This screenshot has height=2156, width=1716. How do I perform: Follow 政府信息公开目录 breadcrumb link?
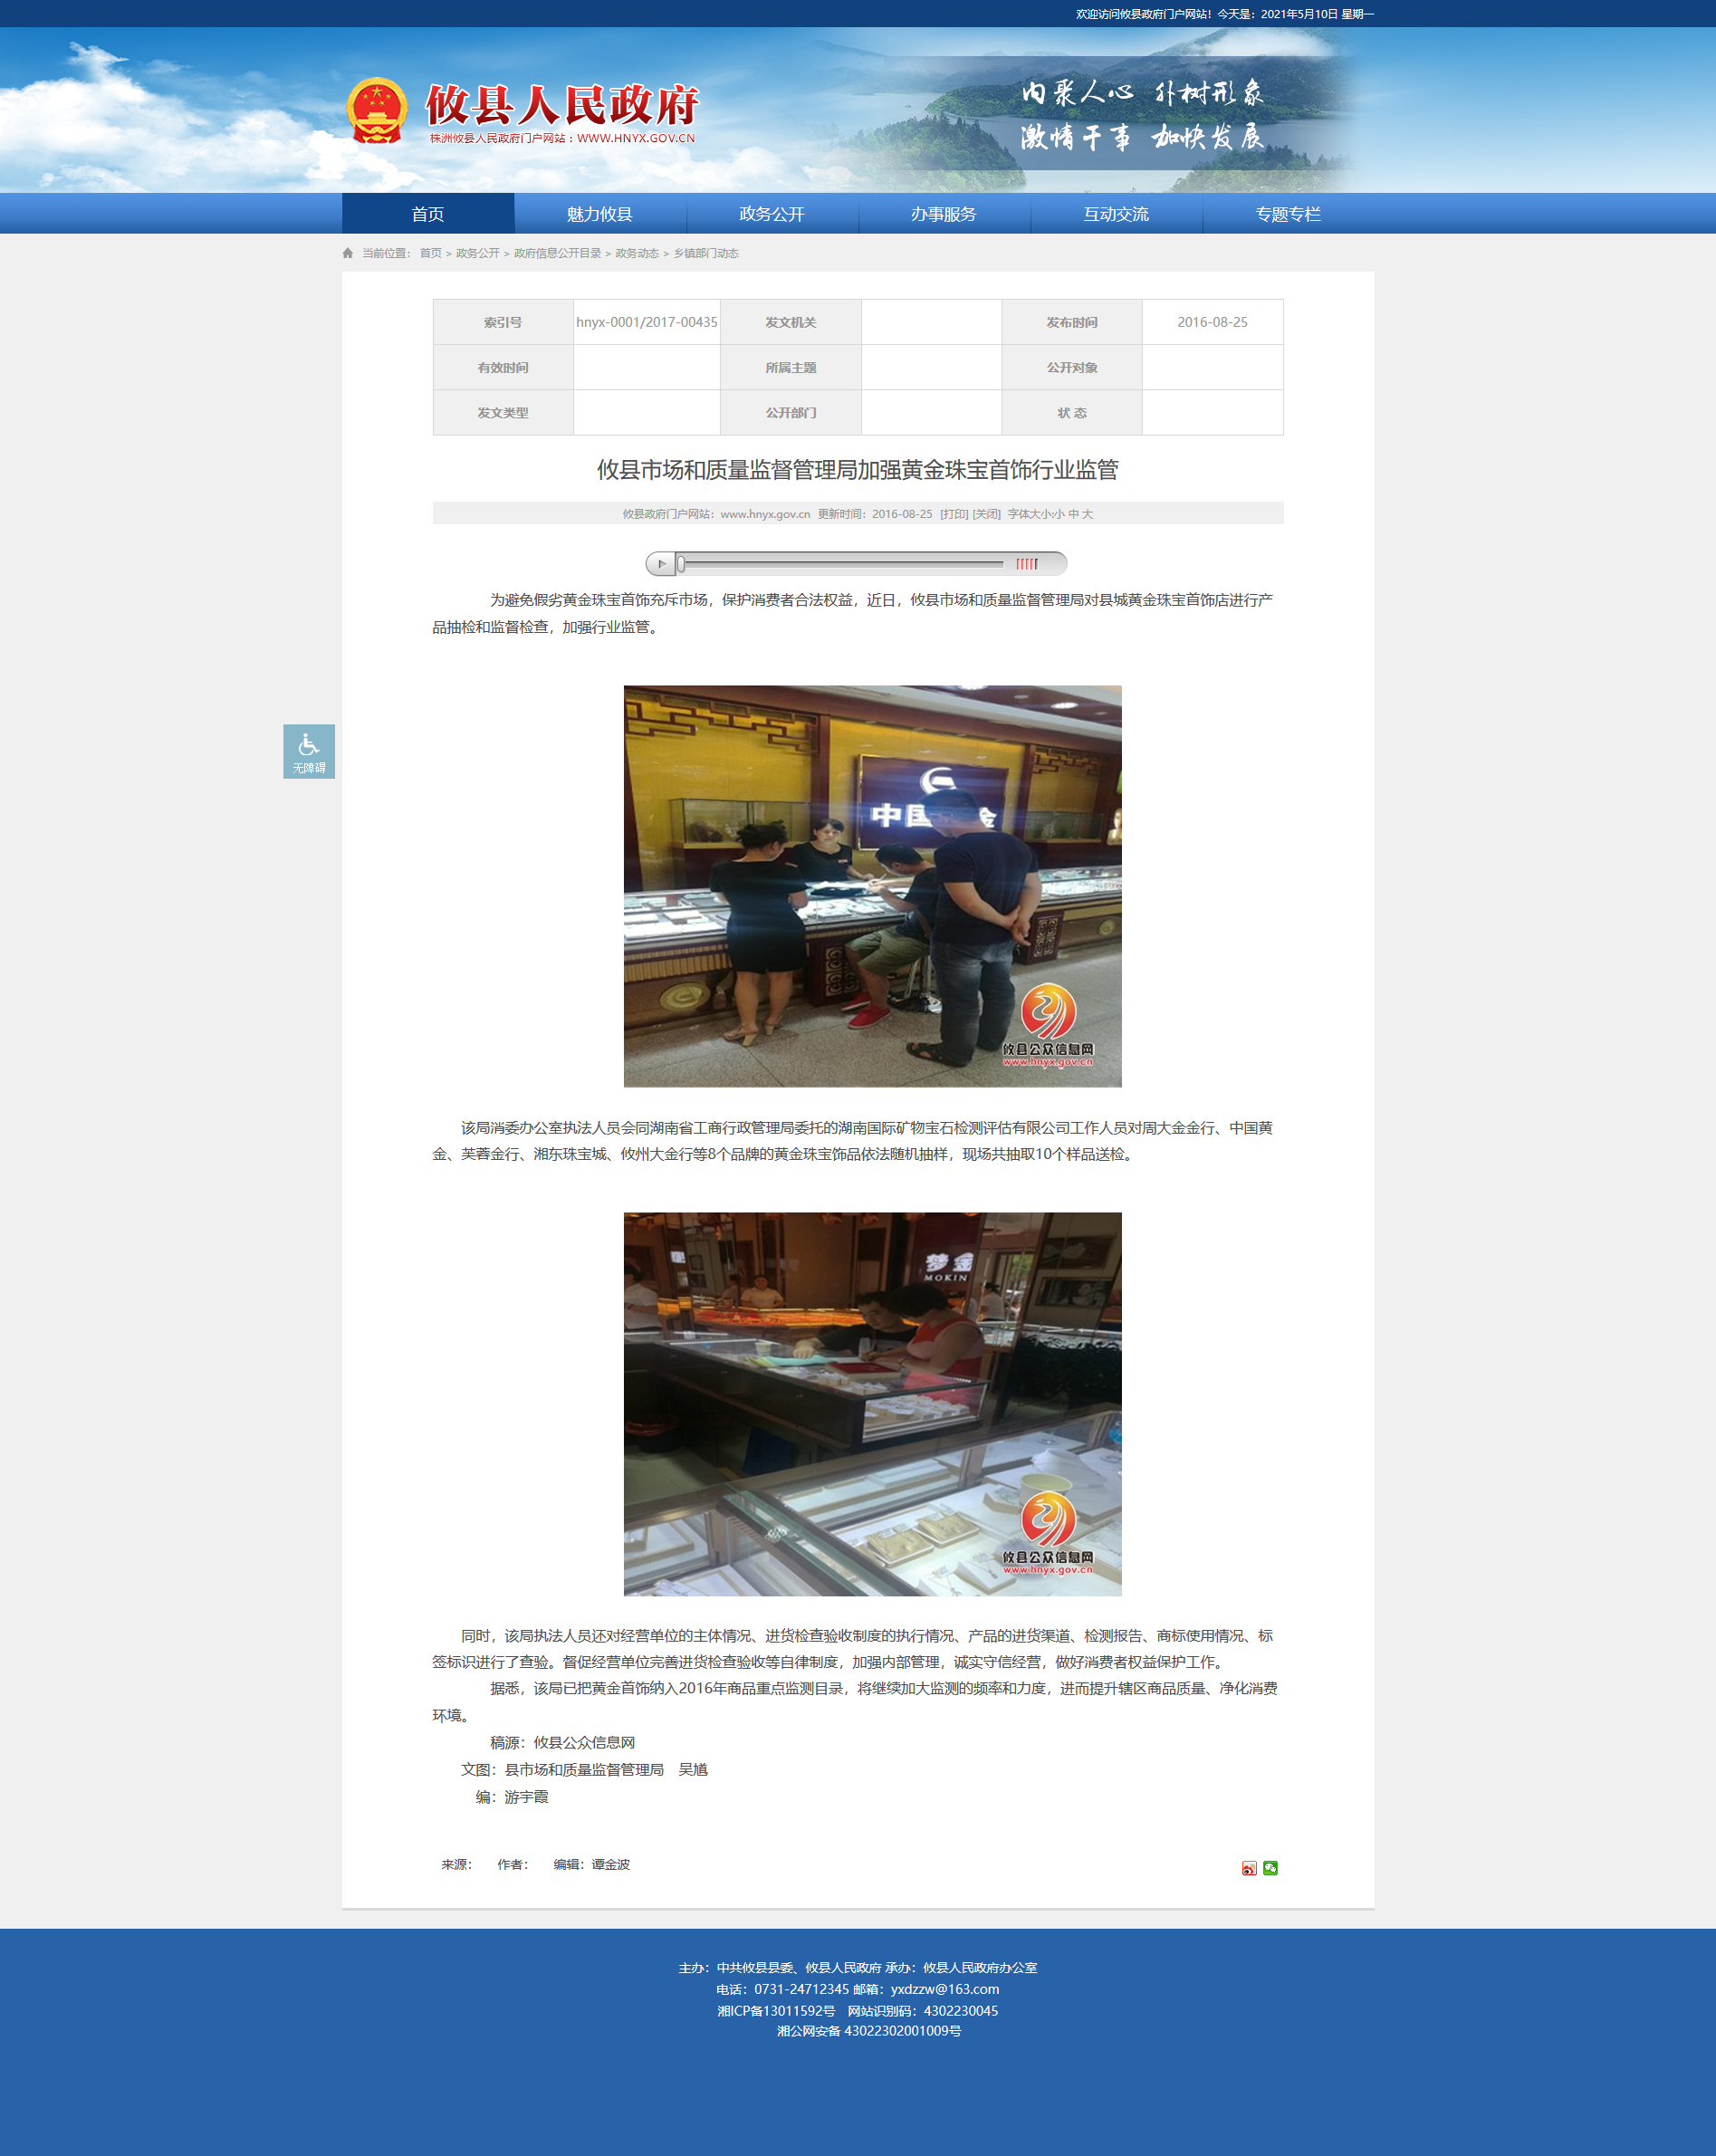pyautogui.click(x=558, y=253)
